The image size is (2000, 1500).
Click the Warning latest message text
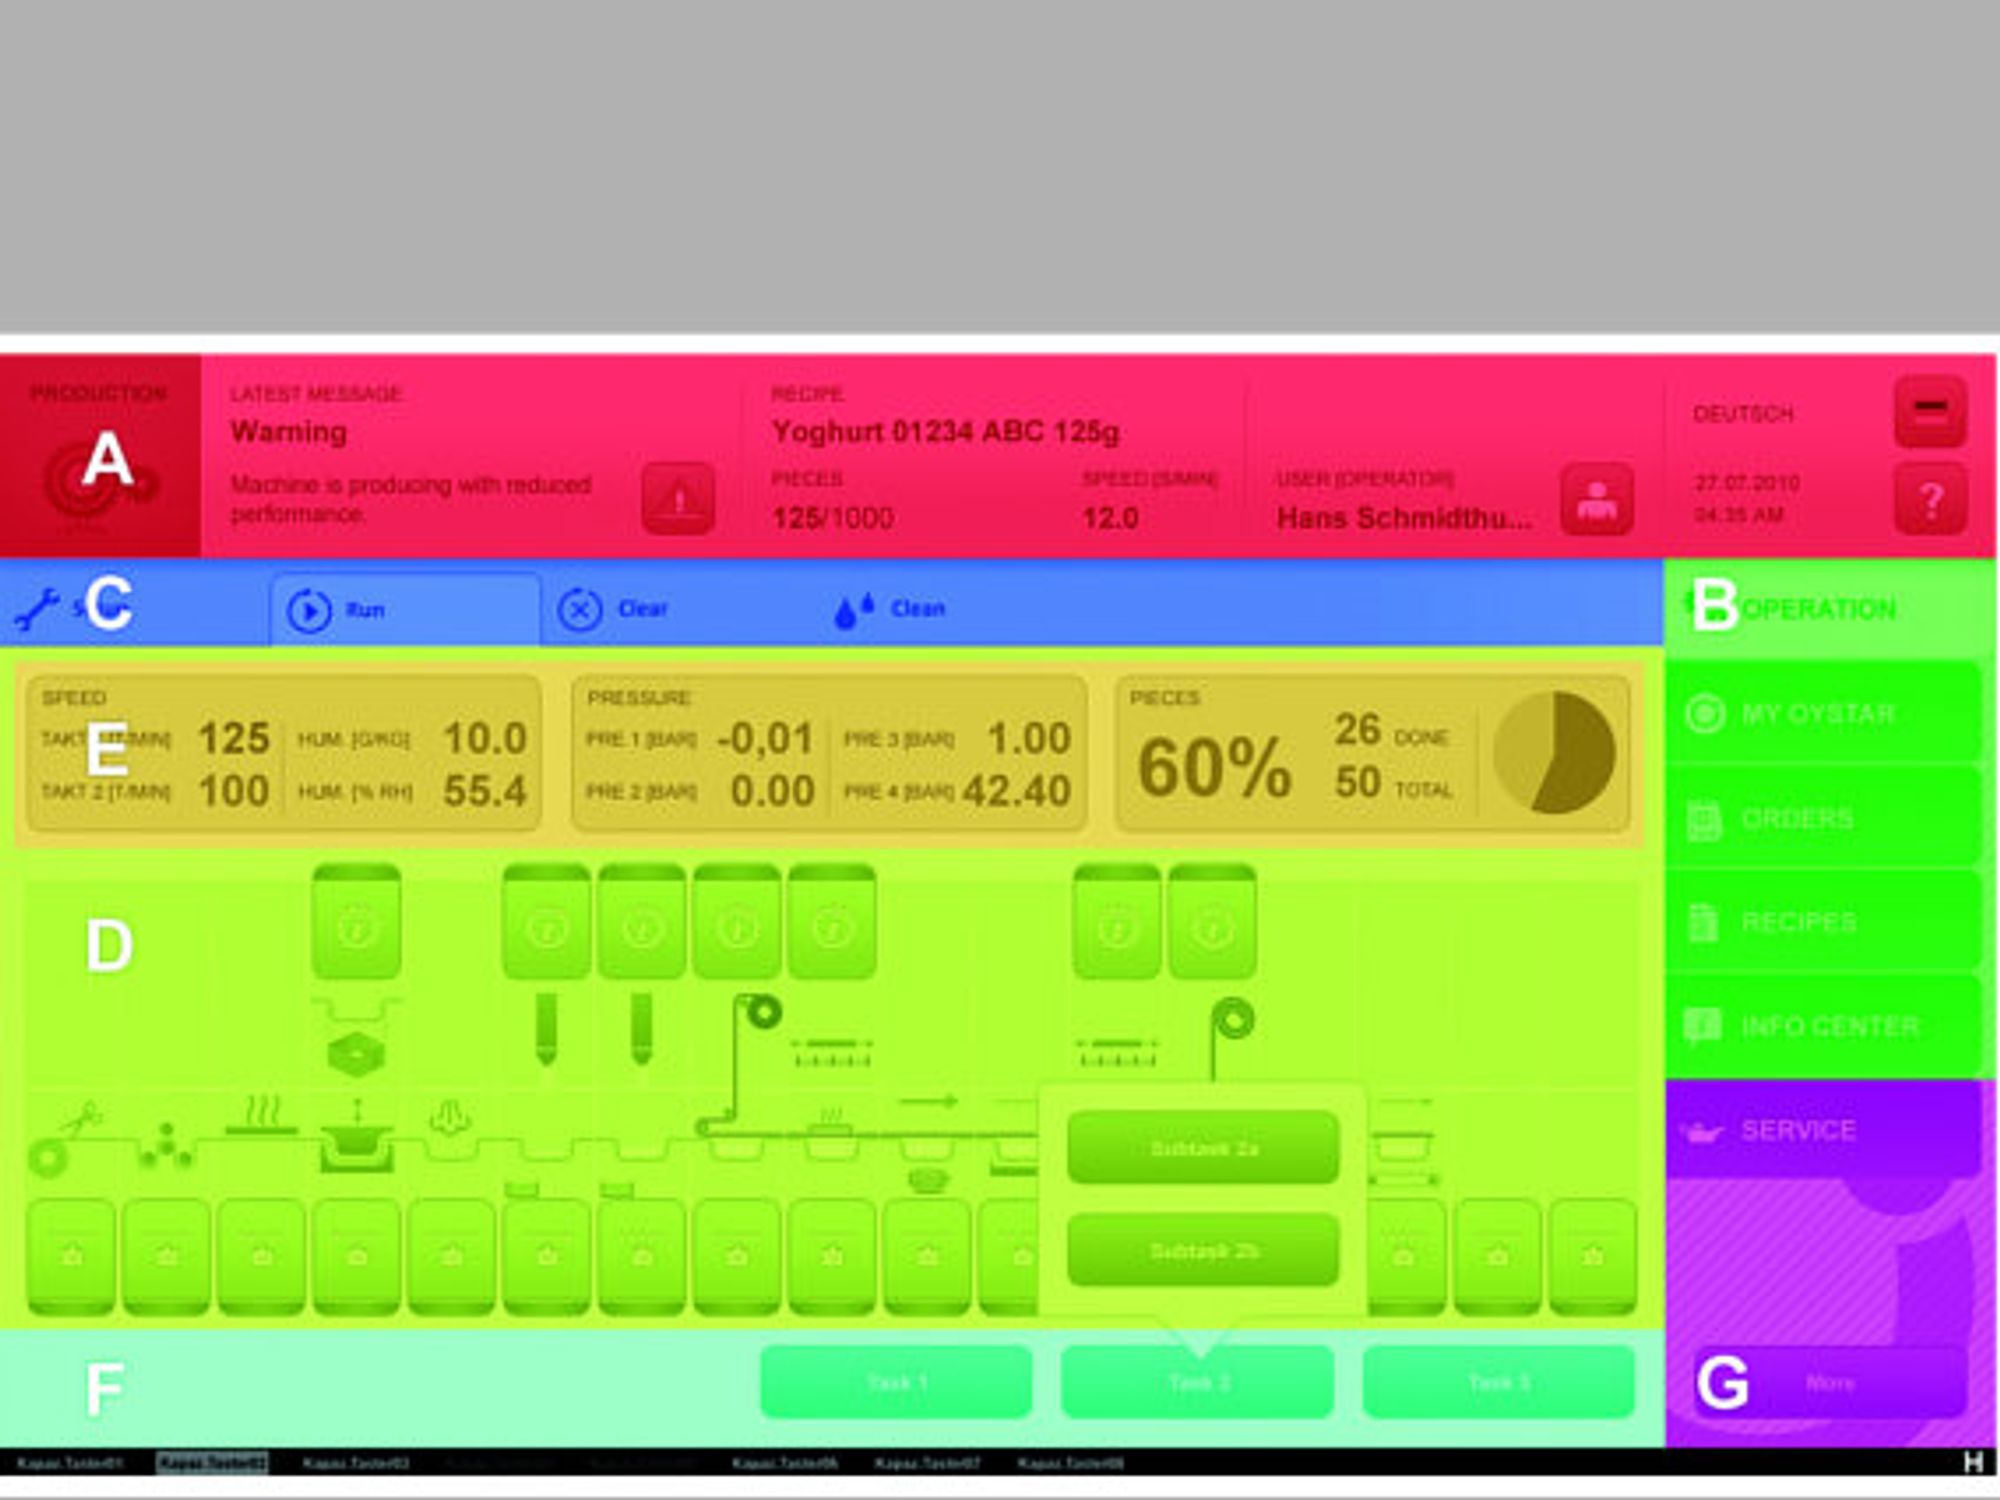pos(289,432)
